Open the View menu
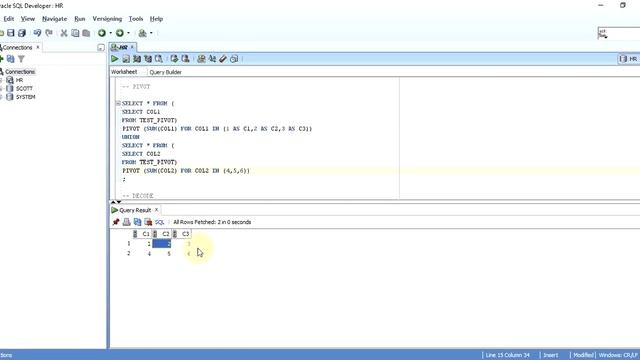The width and height of the screenshot is (640, 360). click(28, 19)
